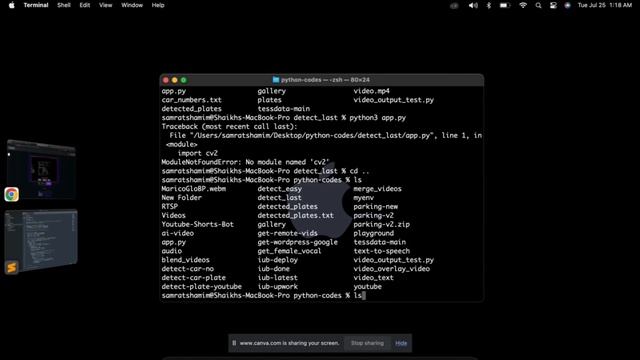
Task: Open the Terminal application menu
Action: click(x=36, y=5)
